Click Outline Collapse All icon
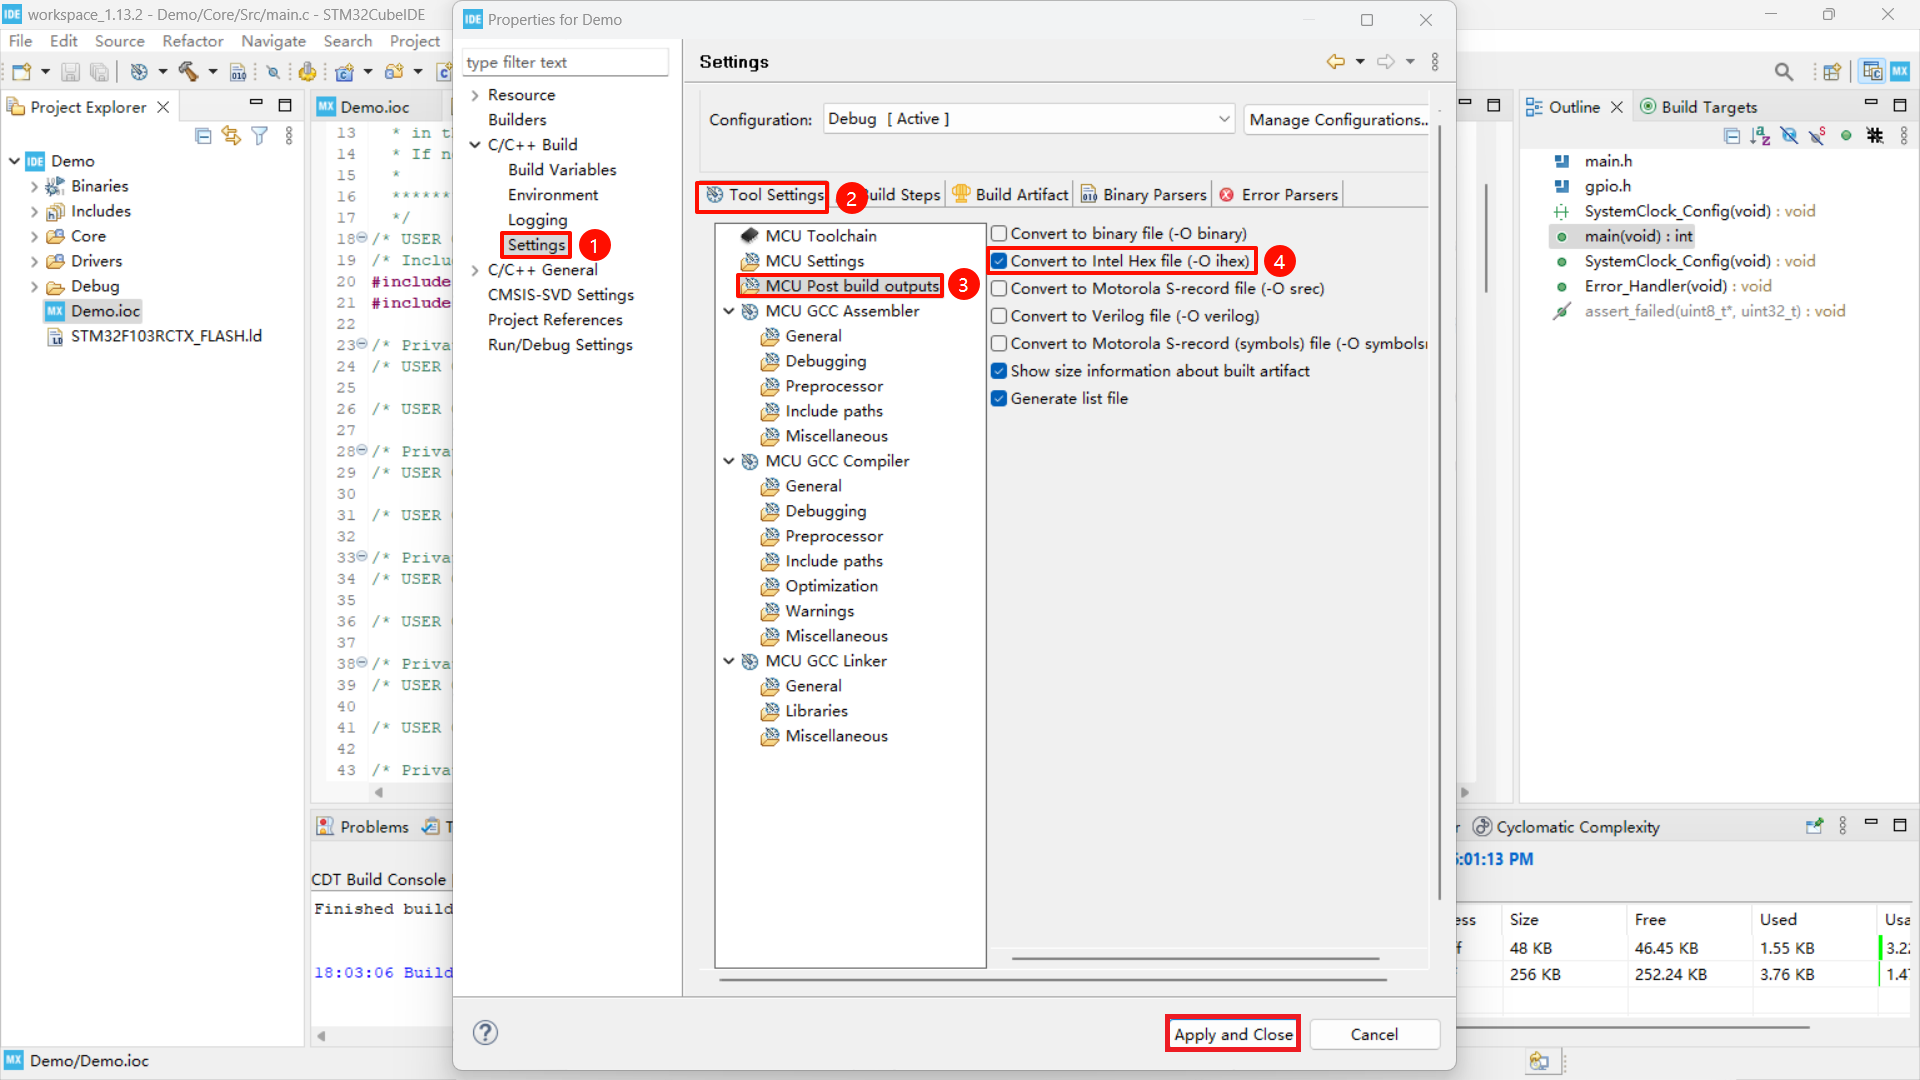1920x1080 pixels. point(1732,136)
